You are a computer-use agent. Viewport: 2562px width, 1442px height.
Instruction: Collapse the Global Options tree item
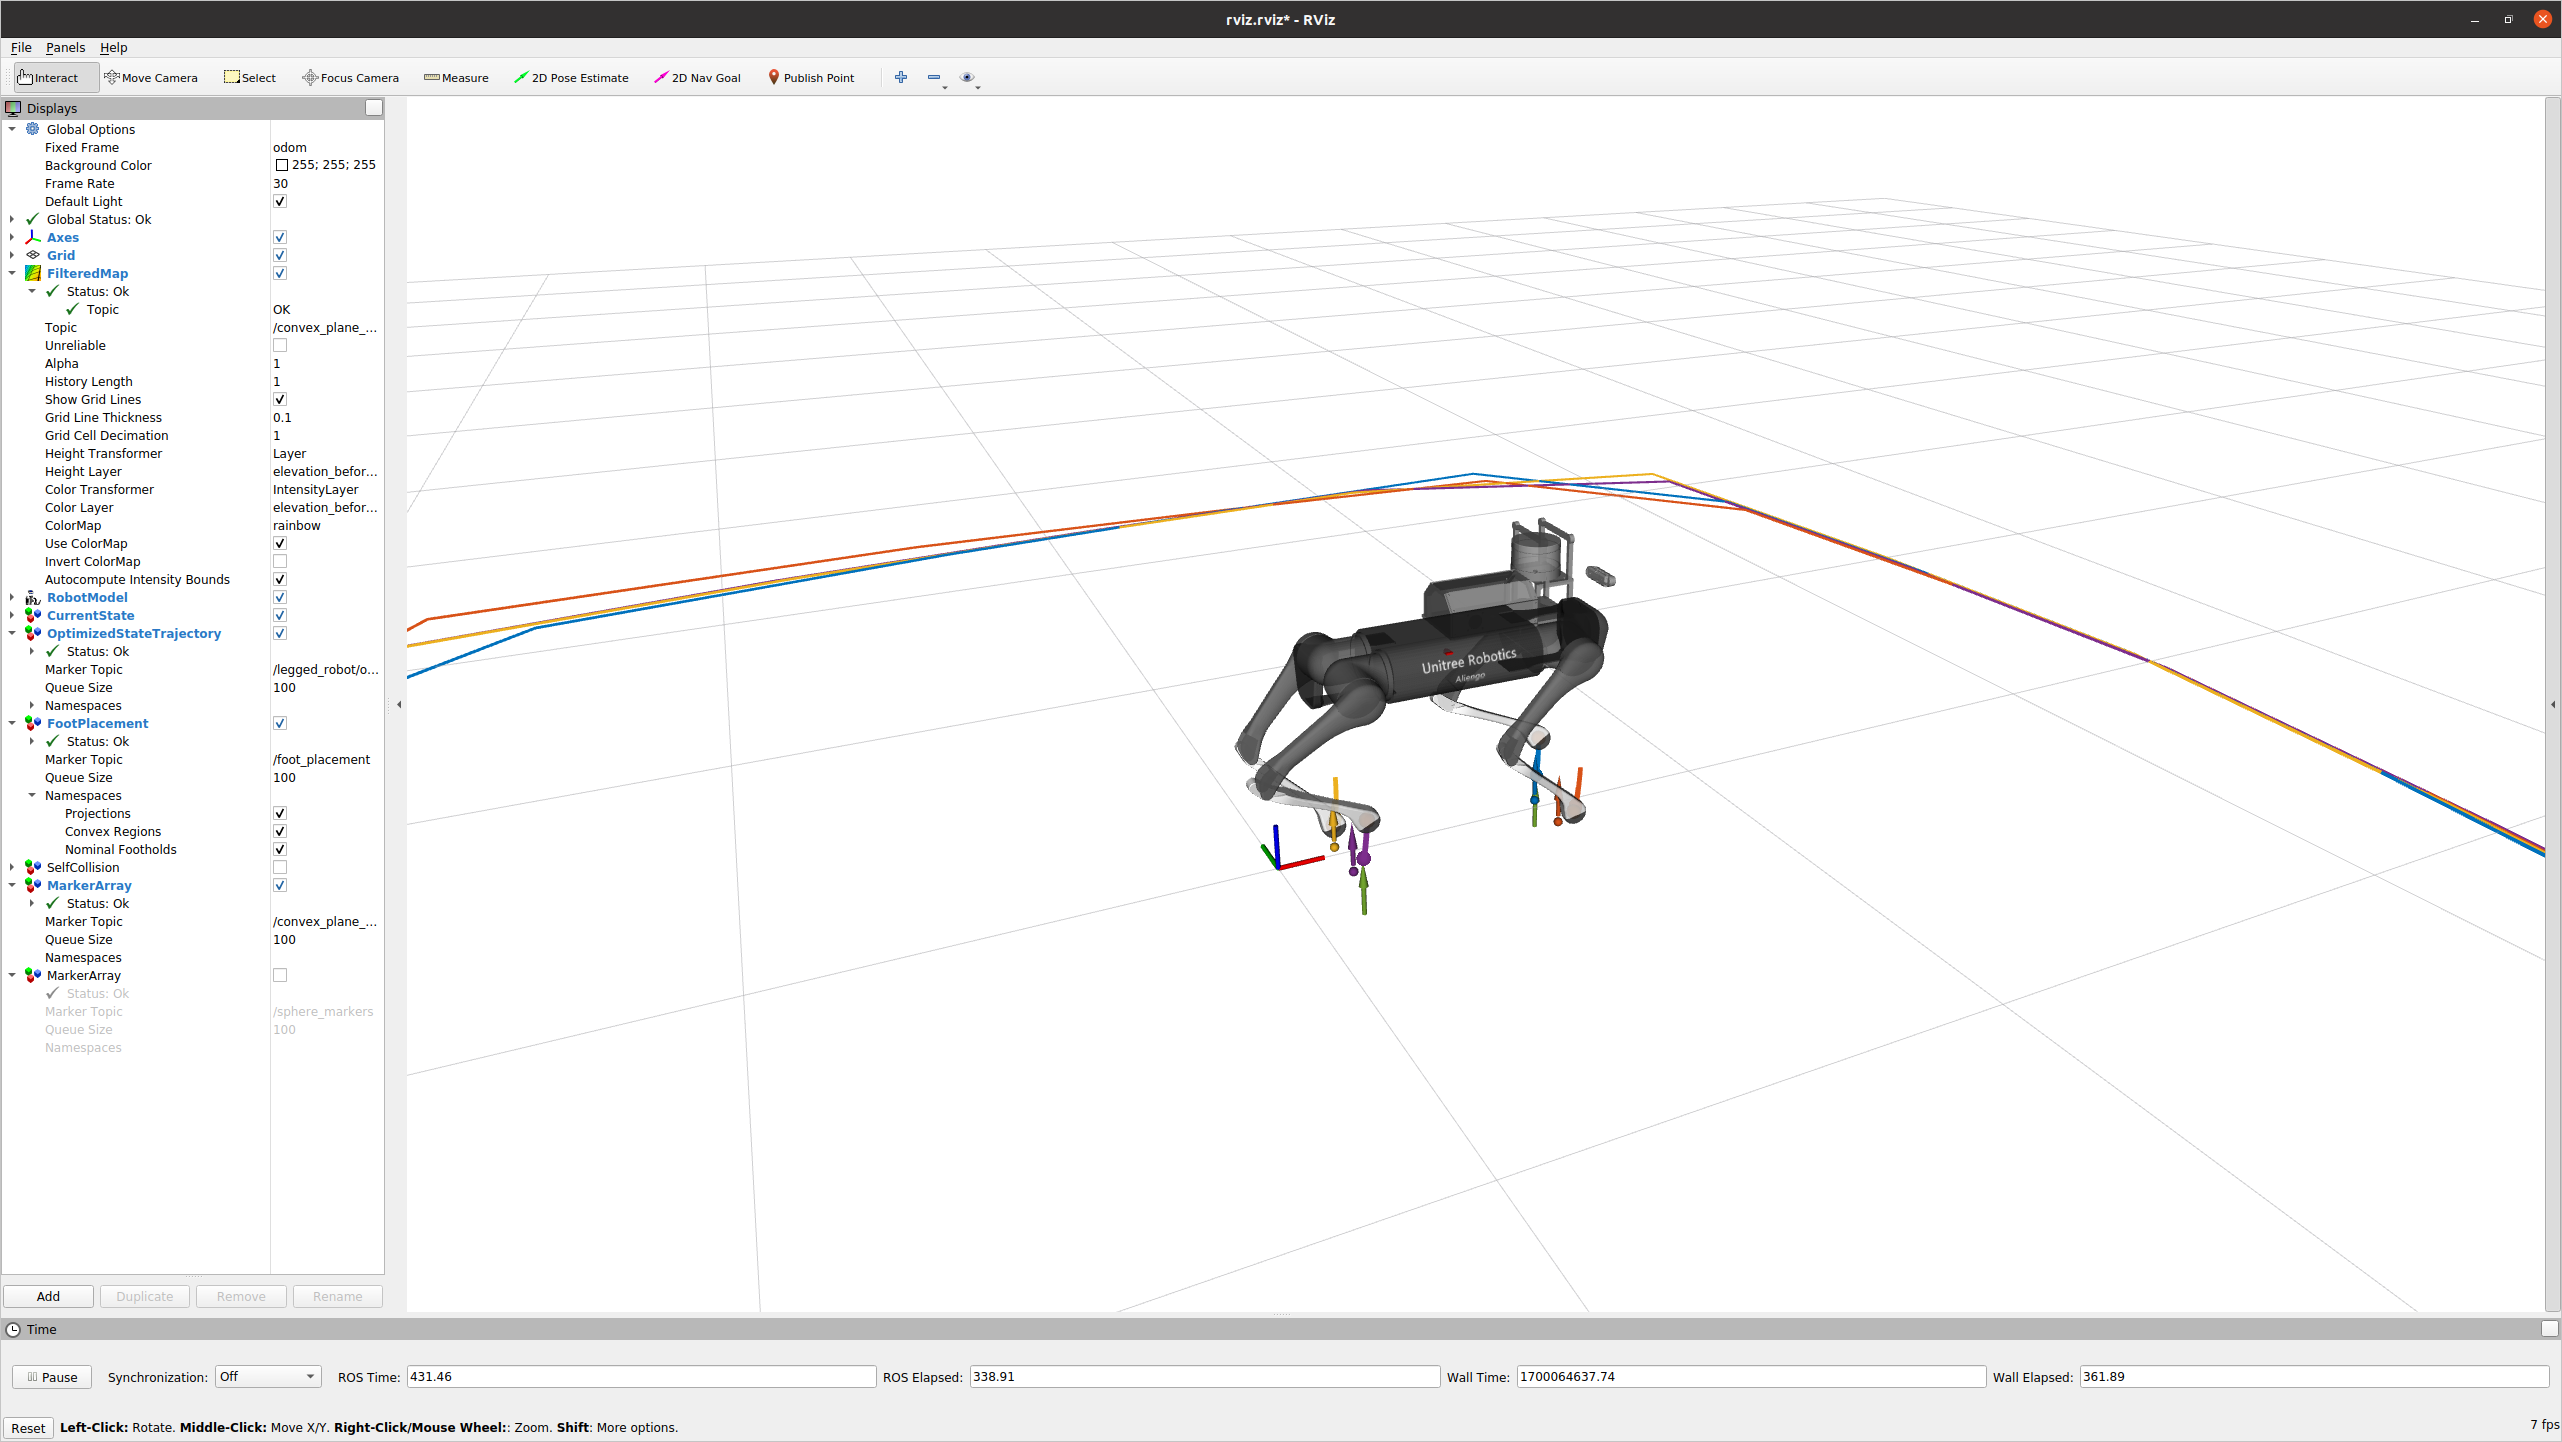click(x=13, y=129)
